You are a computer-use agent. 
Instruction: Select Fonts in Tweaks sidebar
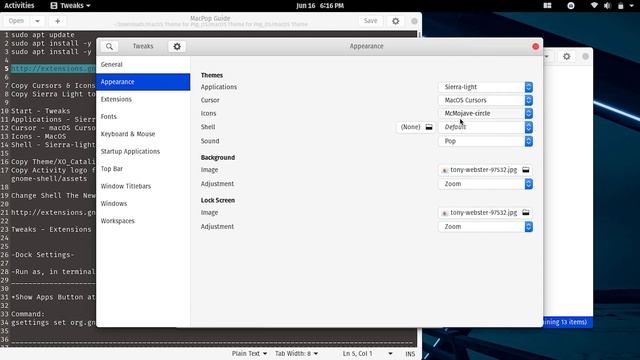(143, 117)
